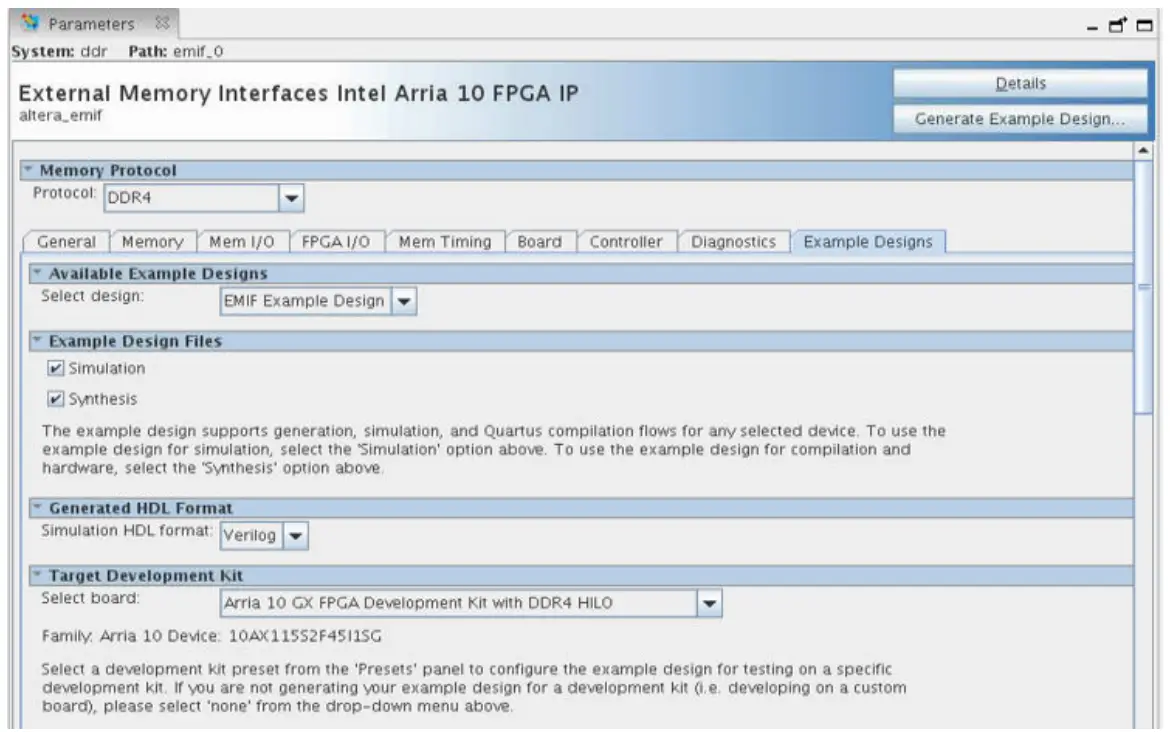This screenshot has height=732, width=1170.
Task: Select the Controller tab
Action: (x=626, y=242)
